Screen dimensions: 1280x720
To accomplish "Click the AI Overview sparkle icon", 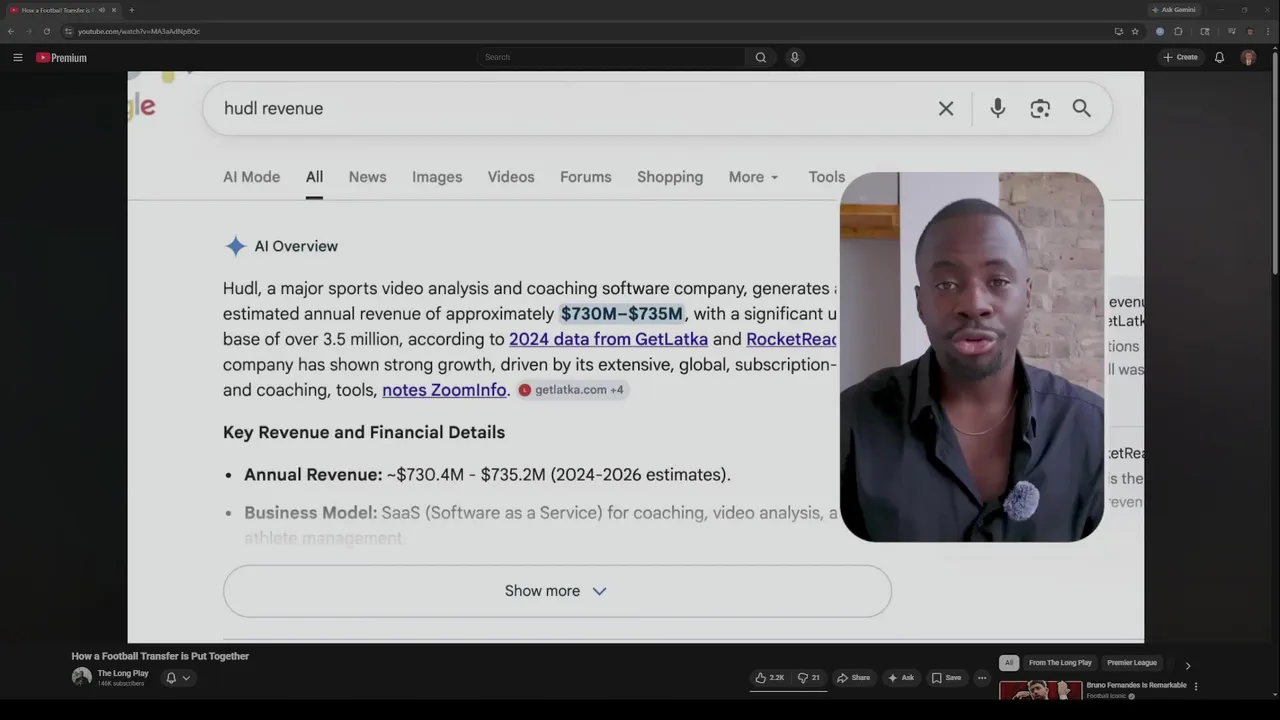I will coord(235,246).
